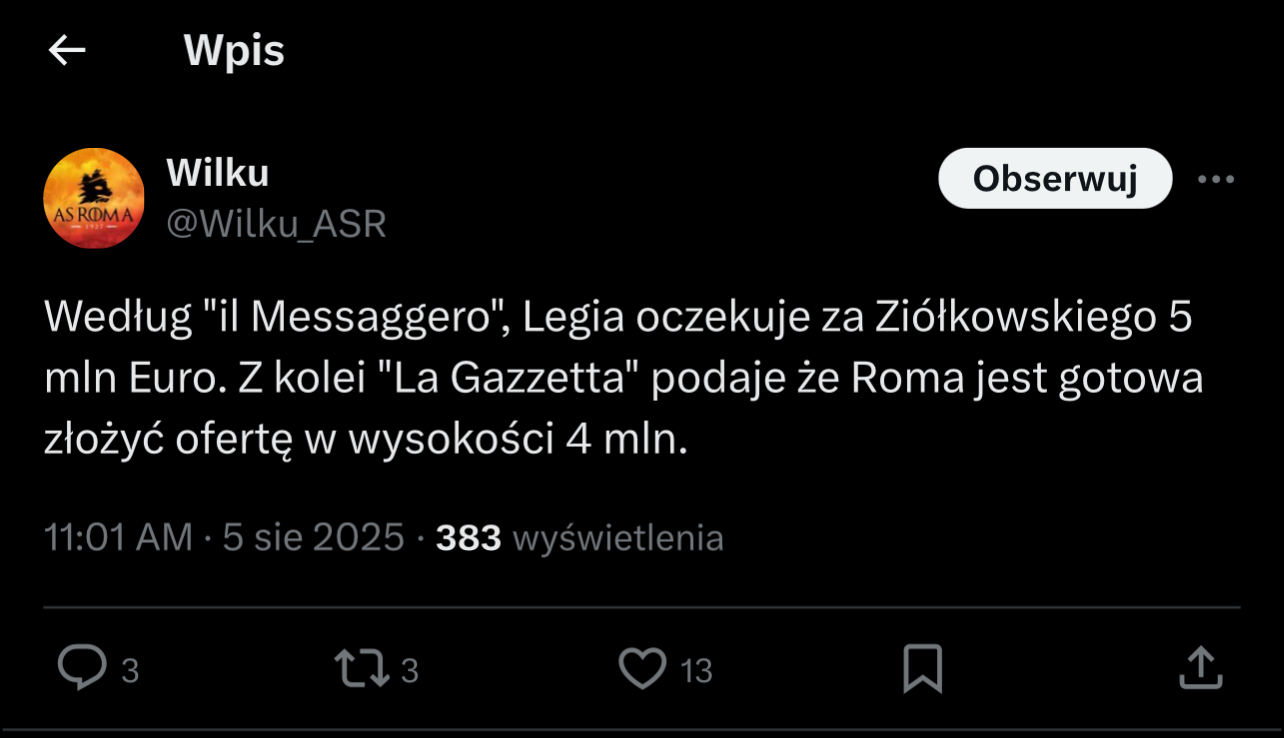Open the Wilku display name link
Image resolution: width=1284 pixels, height=738 pixels.
[217, 173]
